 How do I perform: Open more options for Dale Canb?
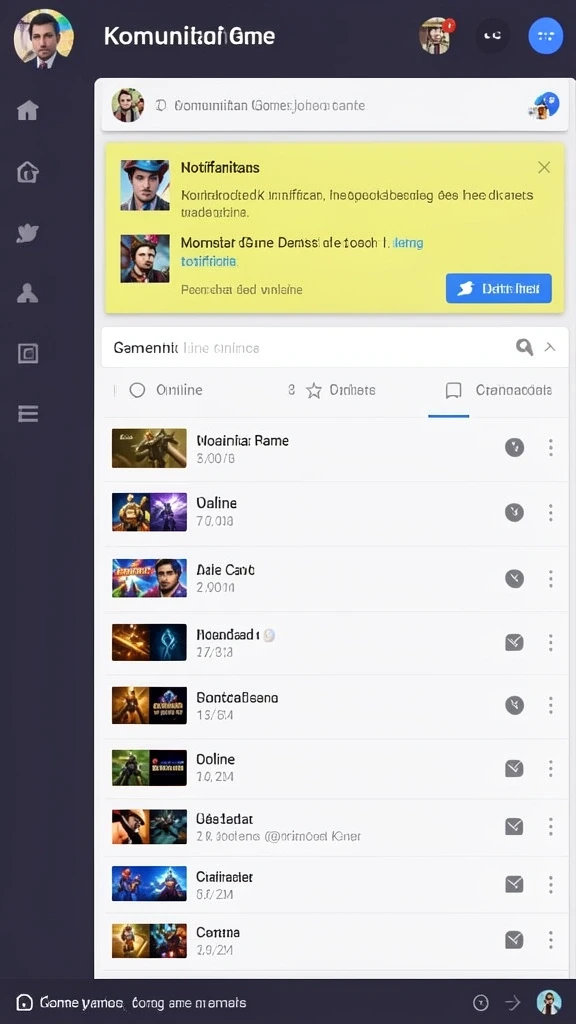tap(551, 579)
